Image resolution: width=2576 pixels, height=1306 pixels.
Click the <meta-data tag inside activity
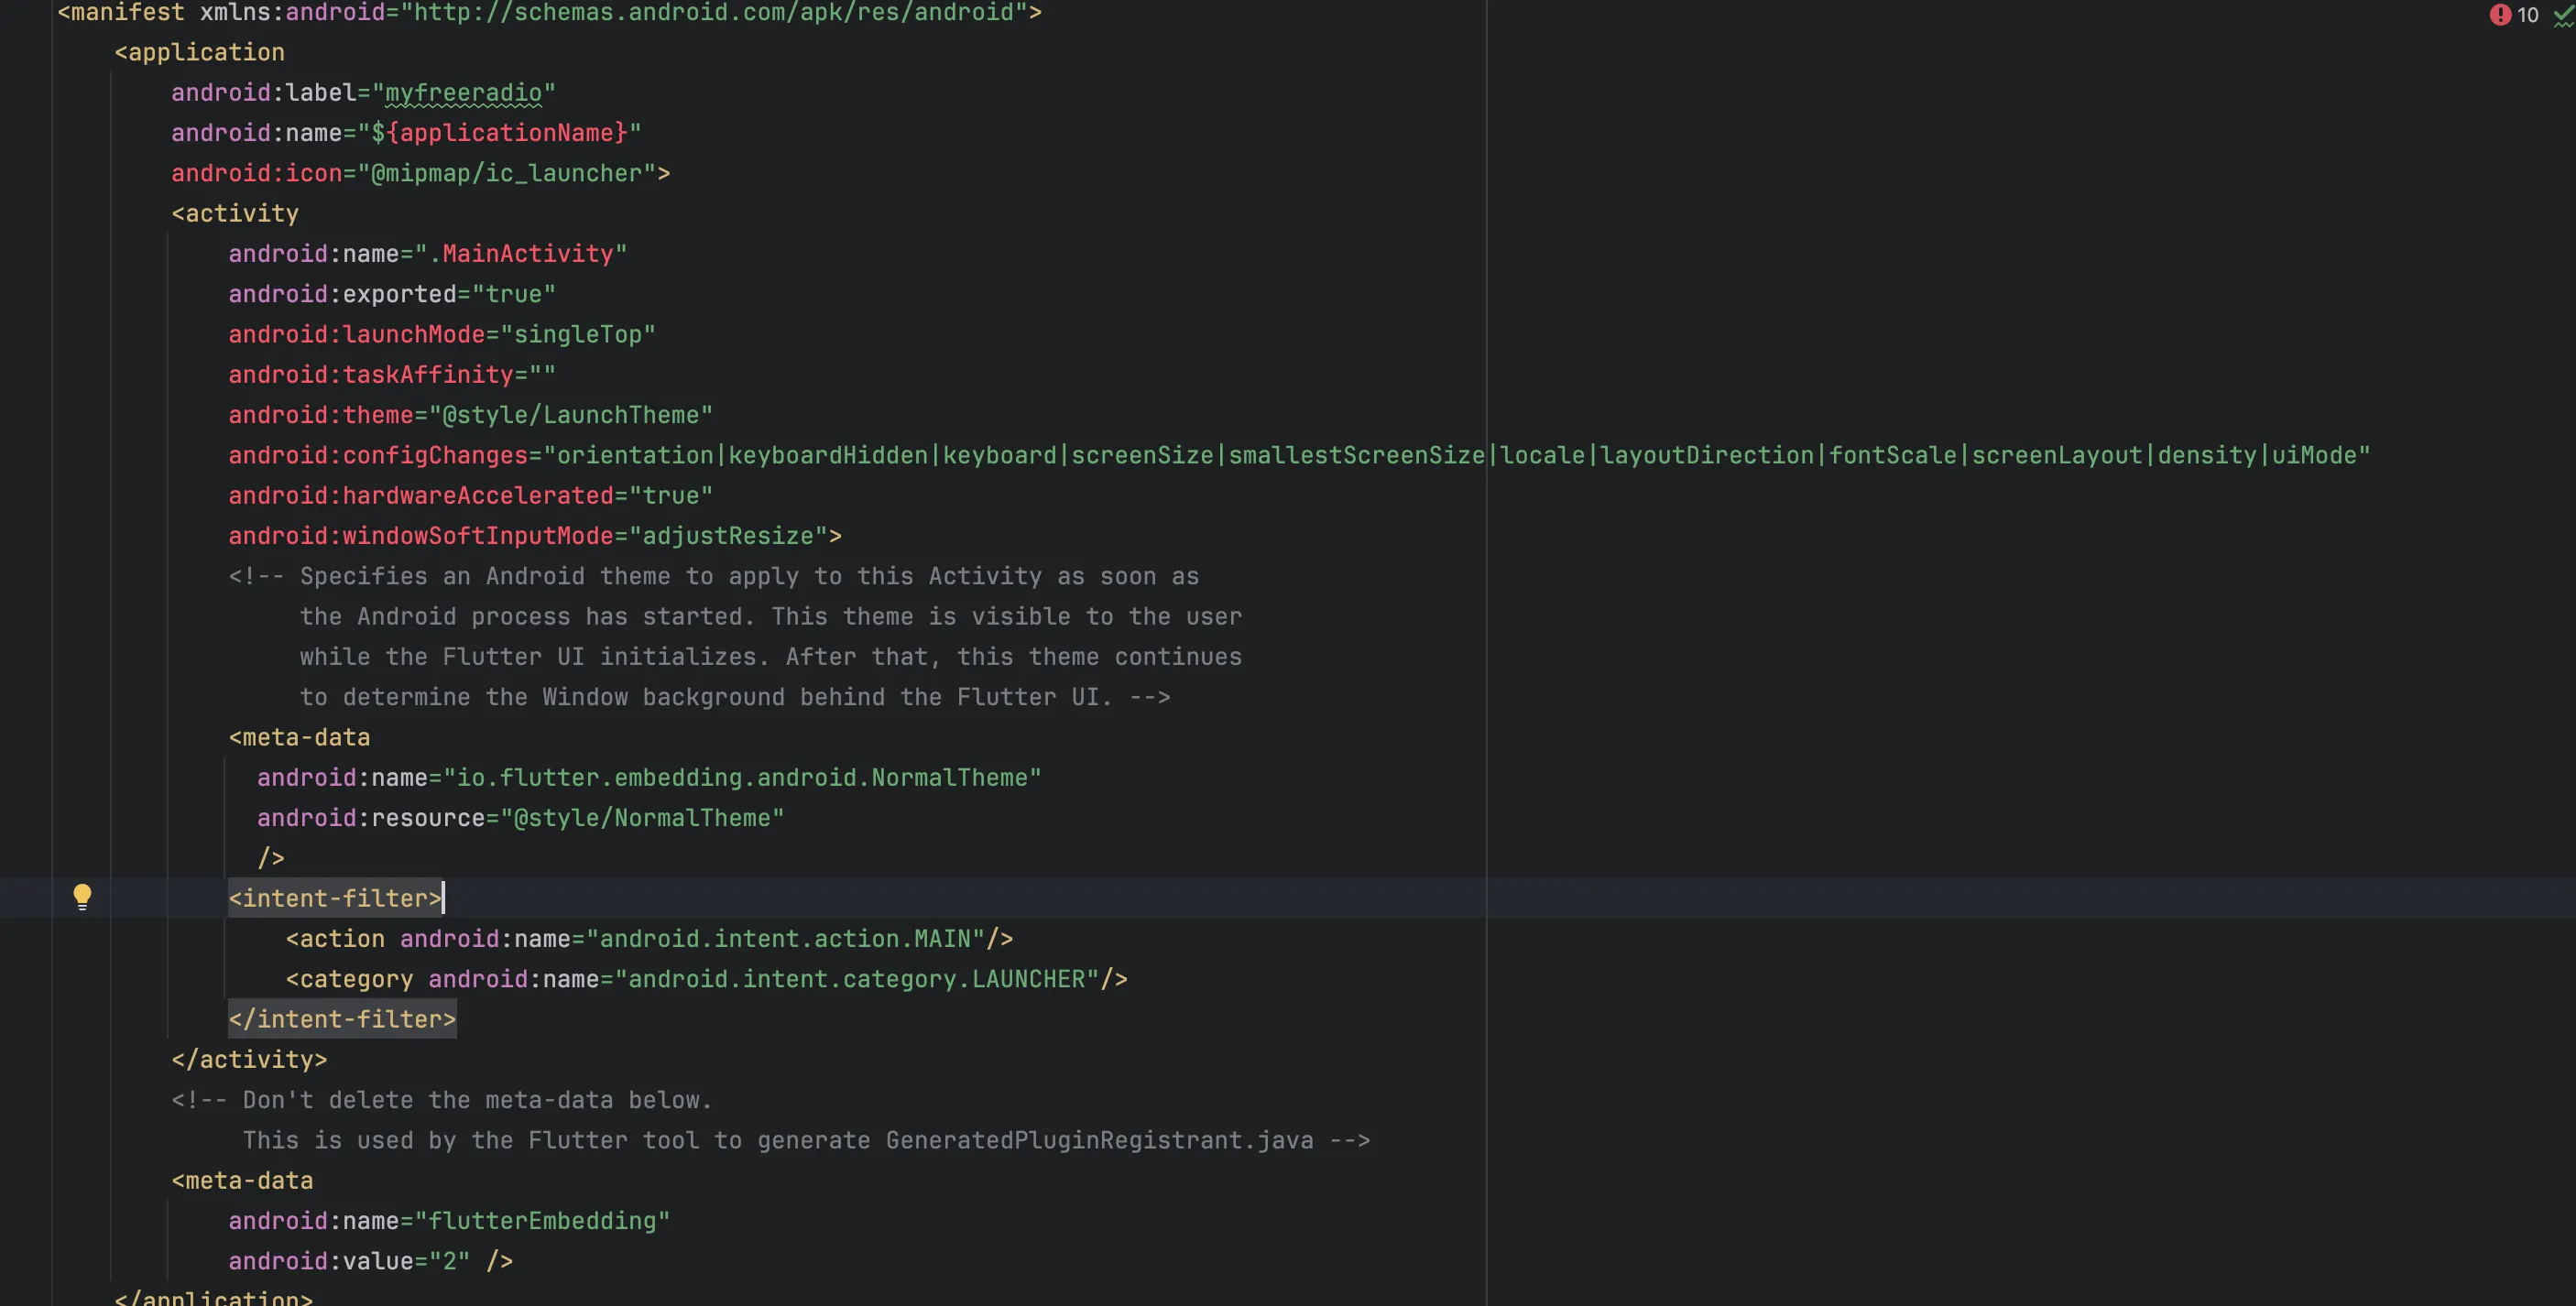[x=299, y=738]
